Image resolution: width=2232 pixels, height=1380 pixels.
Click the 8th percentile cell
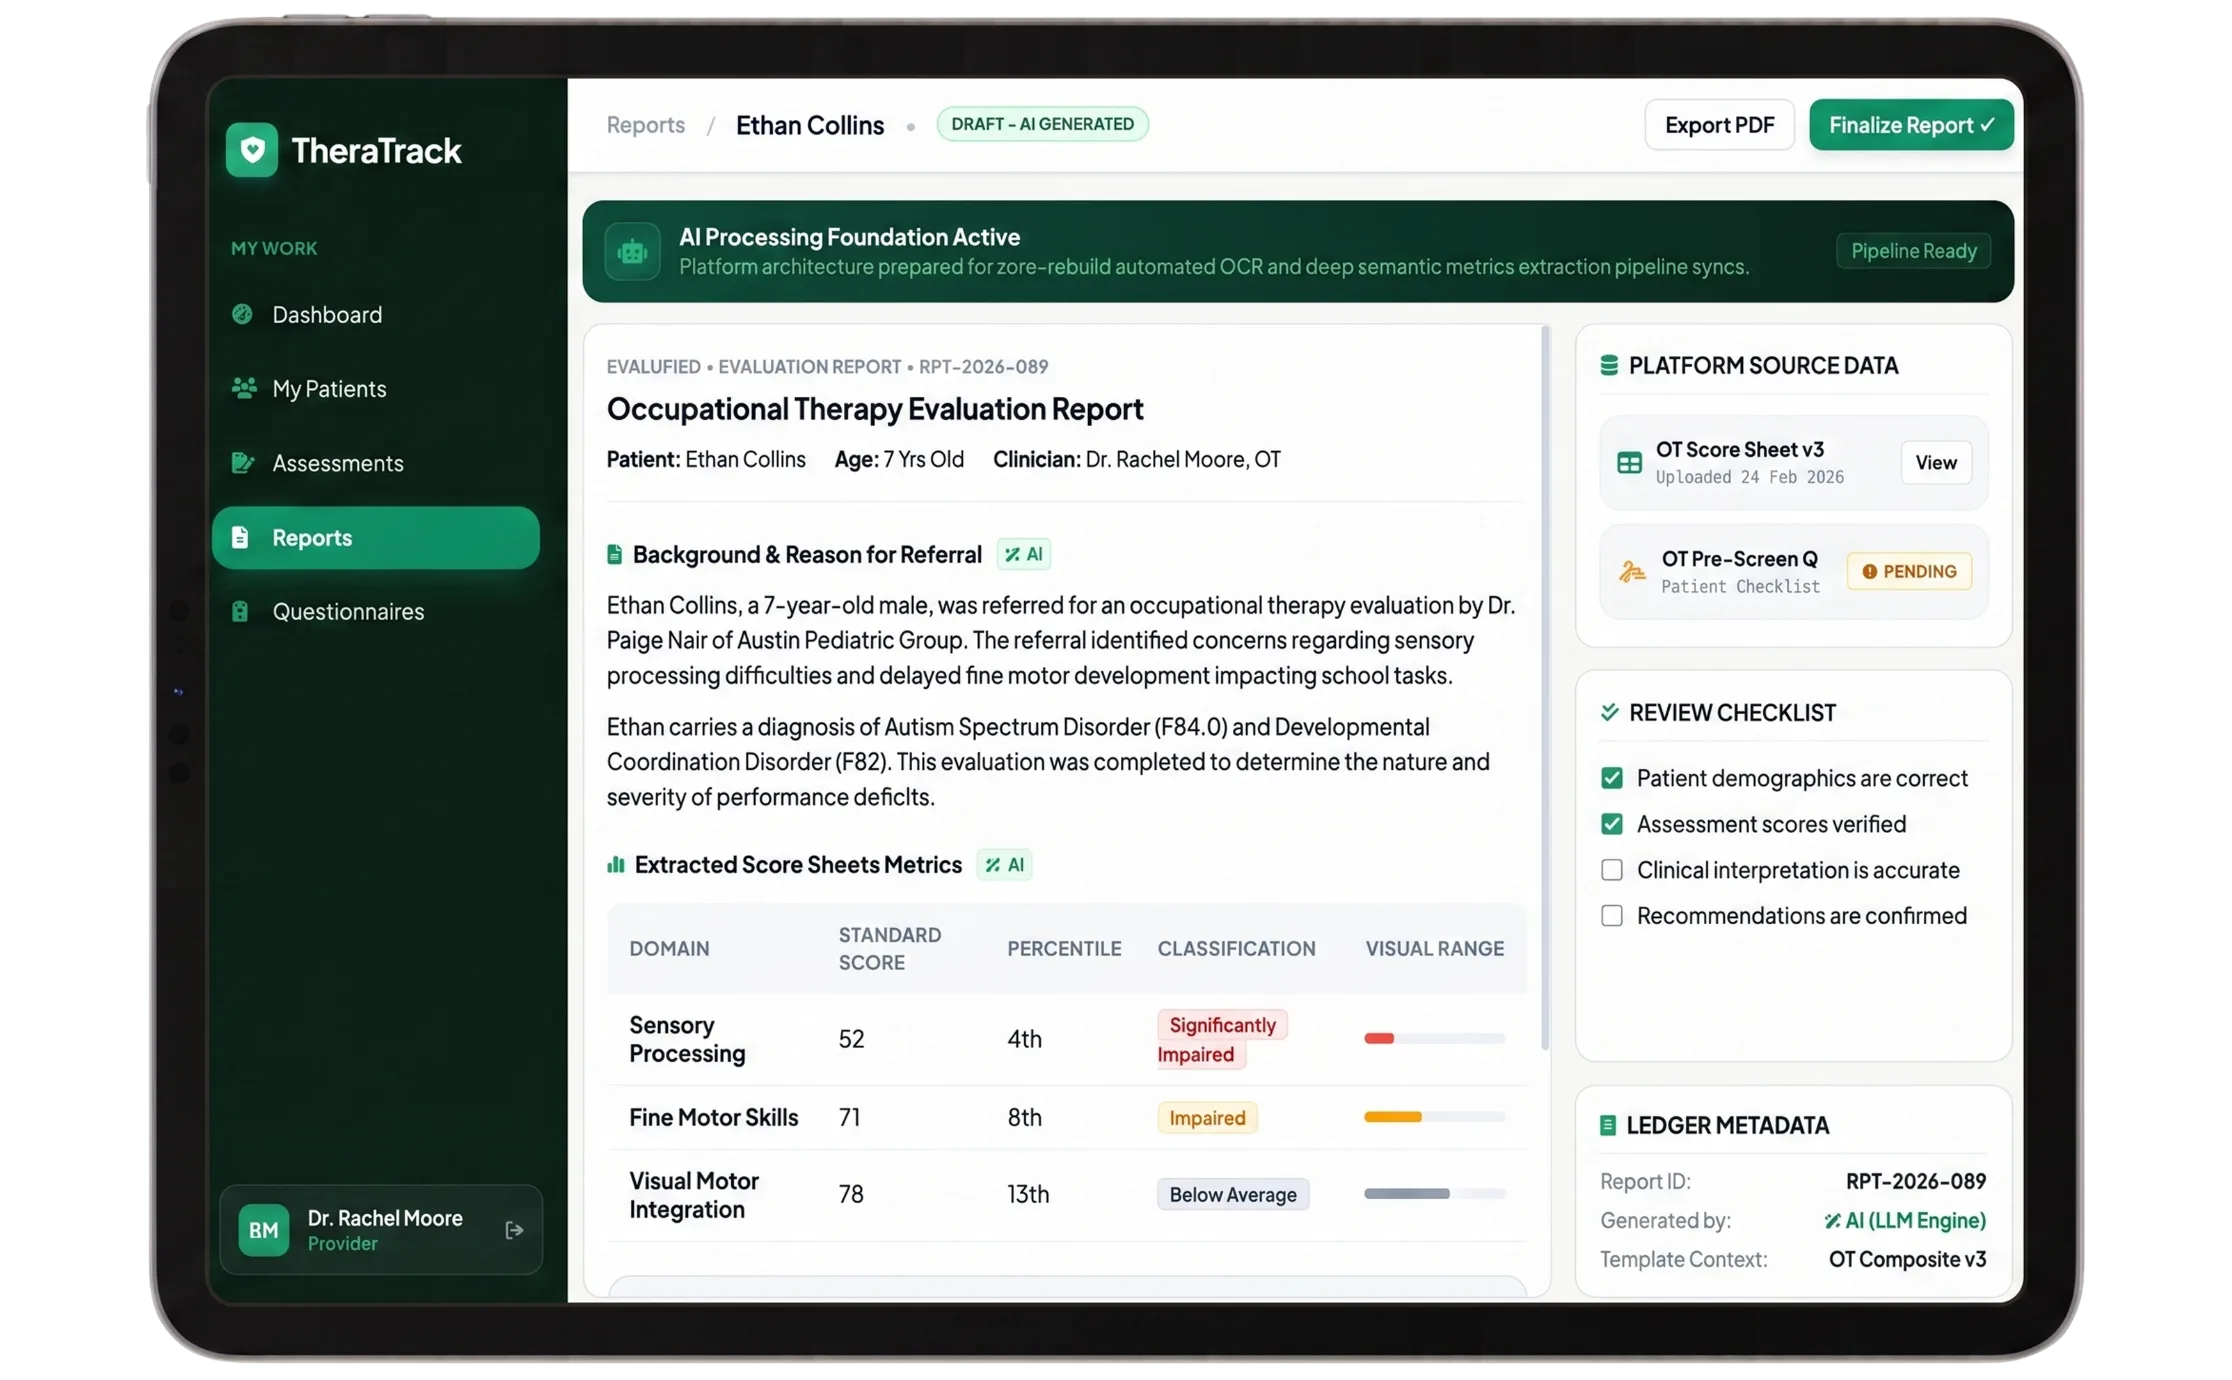(1024, 1117)
